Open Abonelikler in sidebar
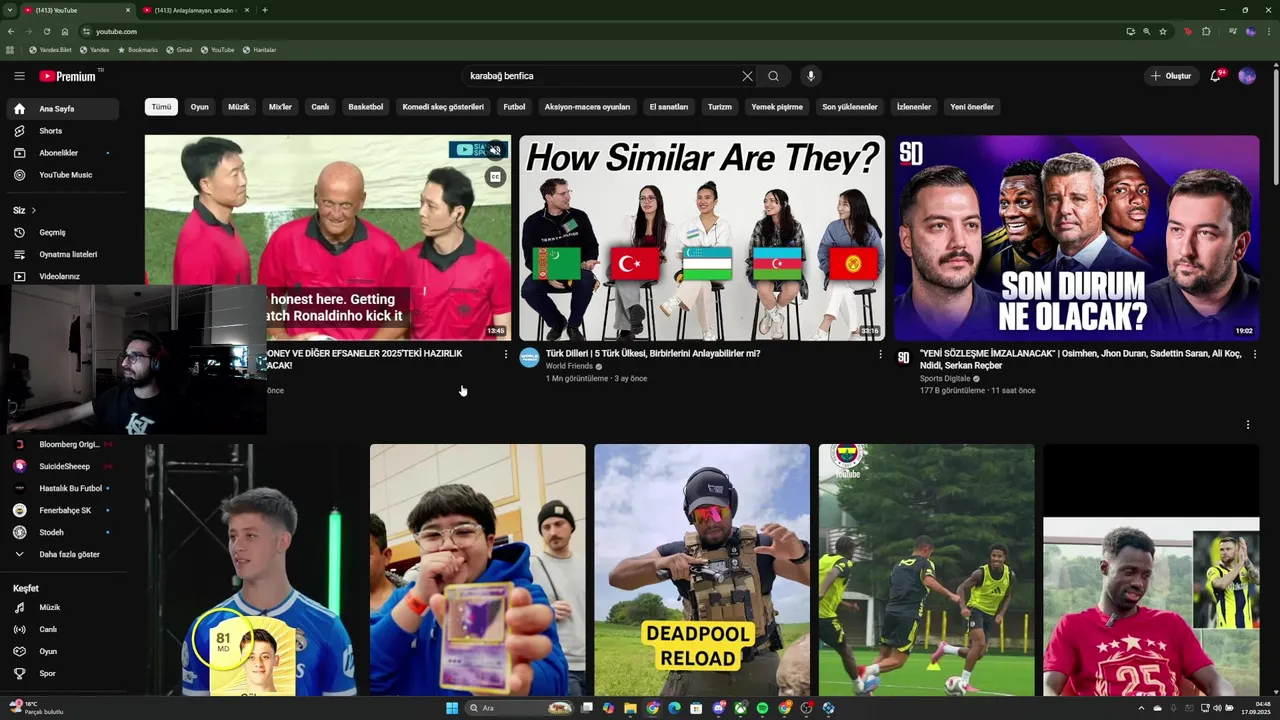 click(x=62, y=153)
